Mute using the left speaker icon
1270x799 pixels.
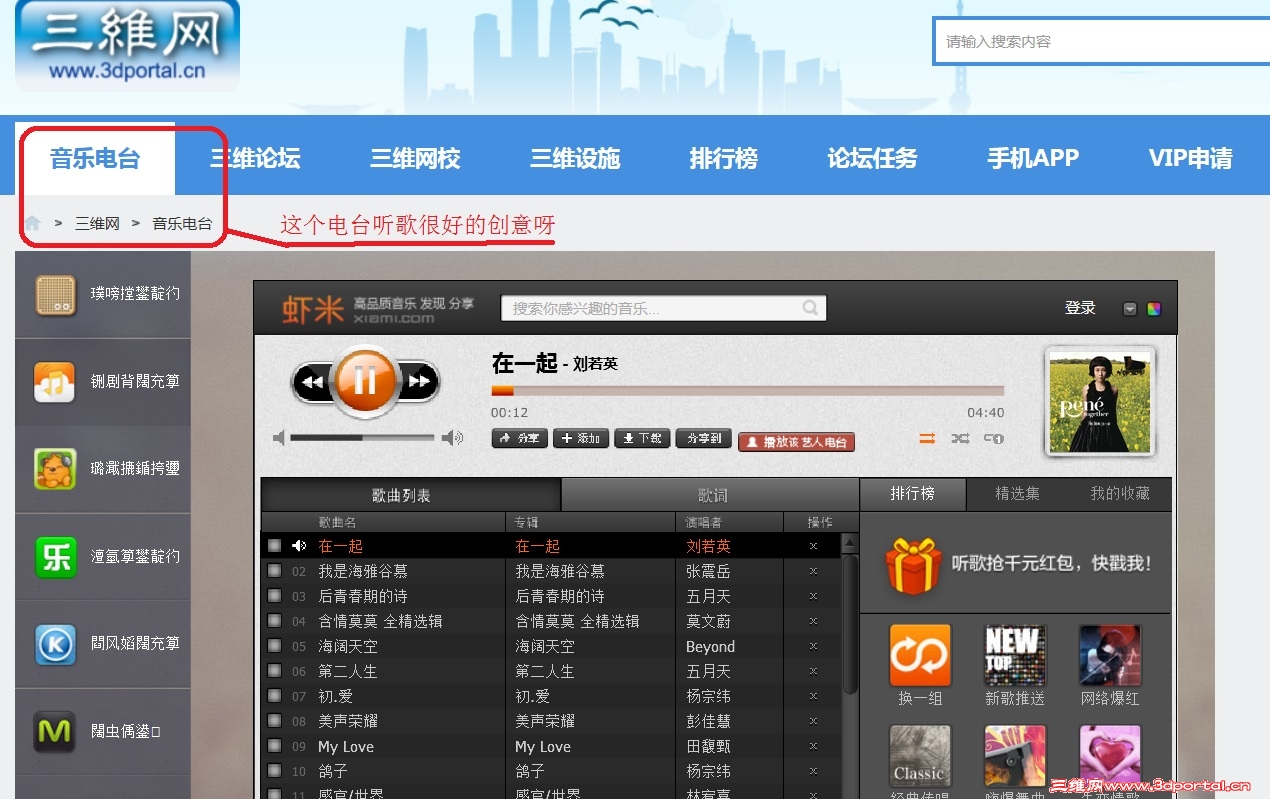(279, 437)
